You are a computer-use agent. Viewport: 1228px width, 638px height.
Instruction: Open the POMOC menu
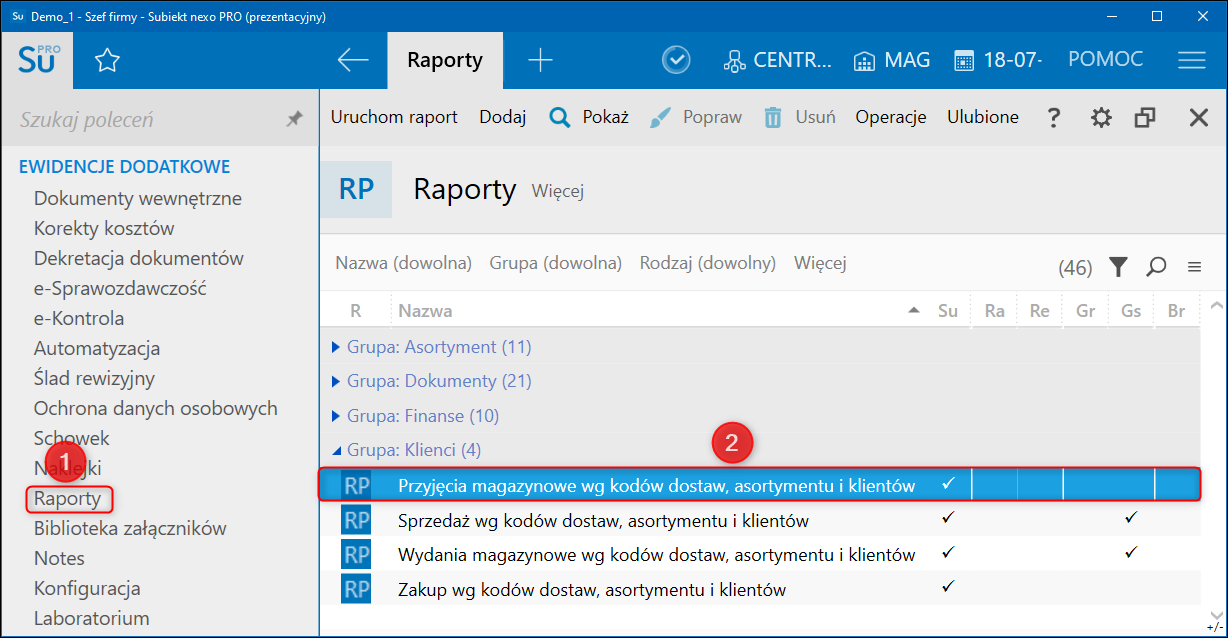click(1105, 59)
